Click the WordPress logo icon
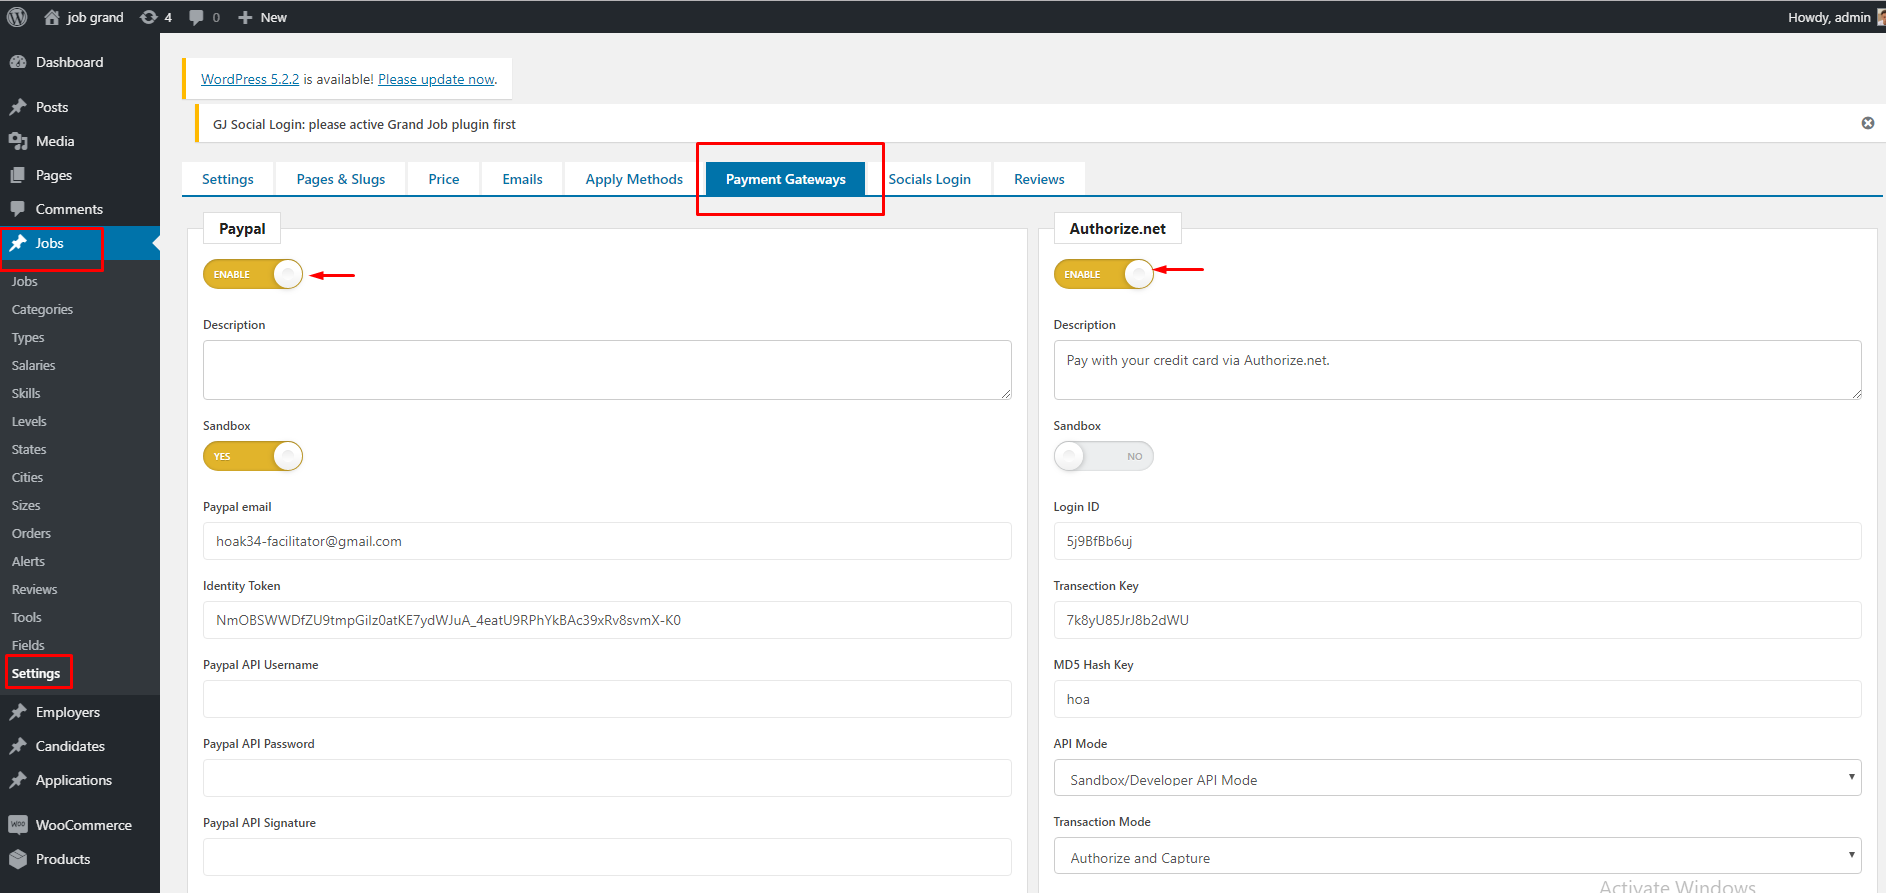The image size is (1886, 893). pos(17,17)
